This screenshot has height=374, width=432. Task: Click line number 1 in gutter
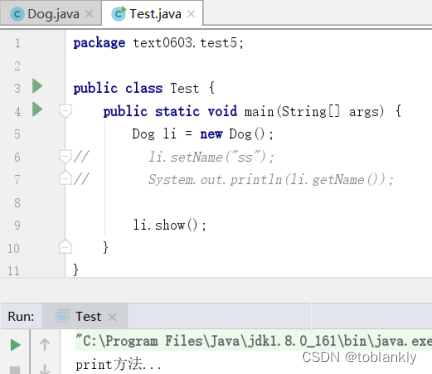(17, 43)
